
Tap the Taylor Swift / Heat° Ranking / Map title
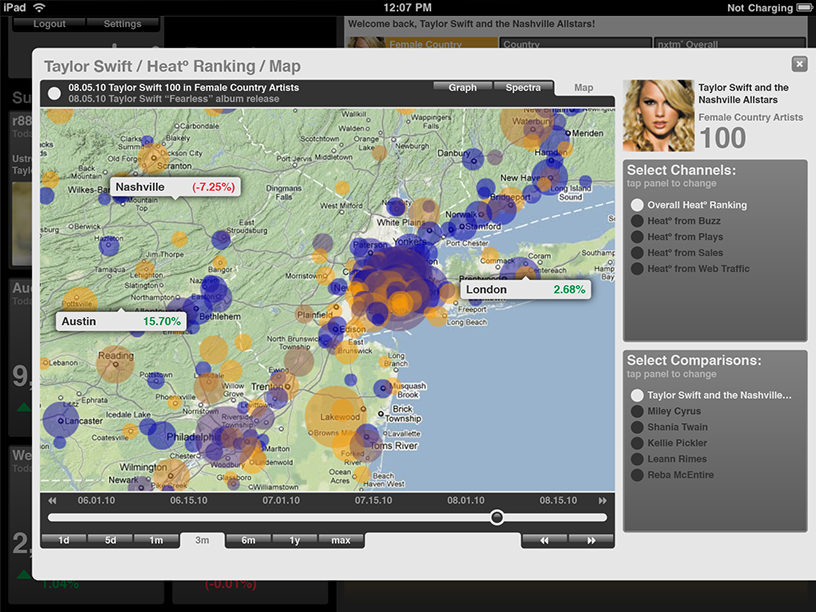172,67
